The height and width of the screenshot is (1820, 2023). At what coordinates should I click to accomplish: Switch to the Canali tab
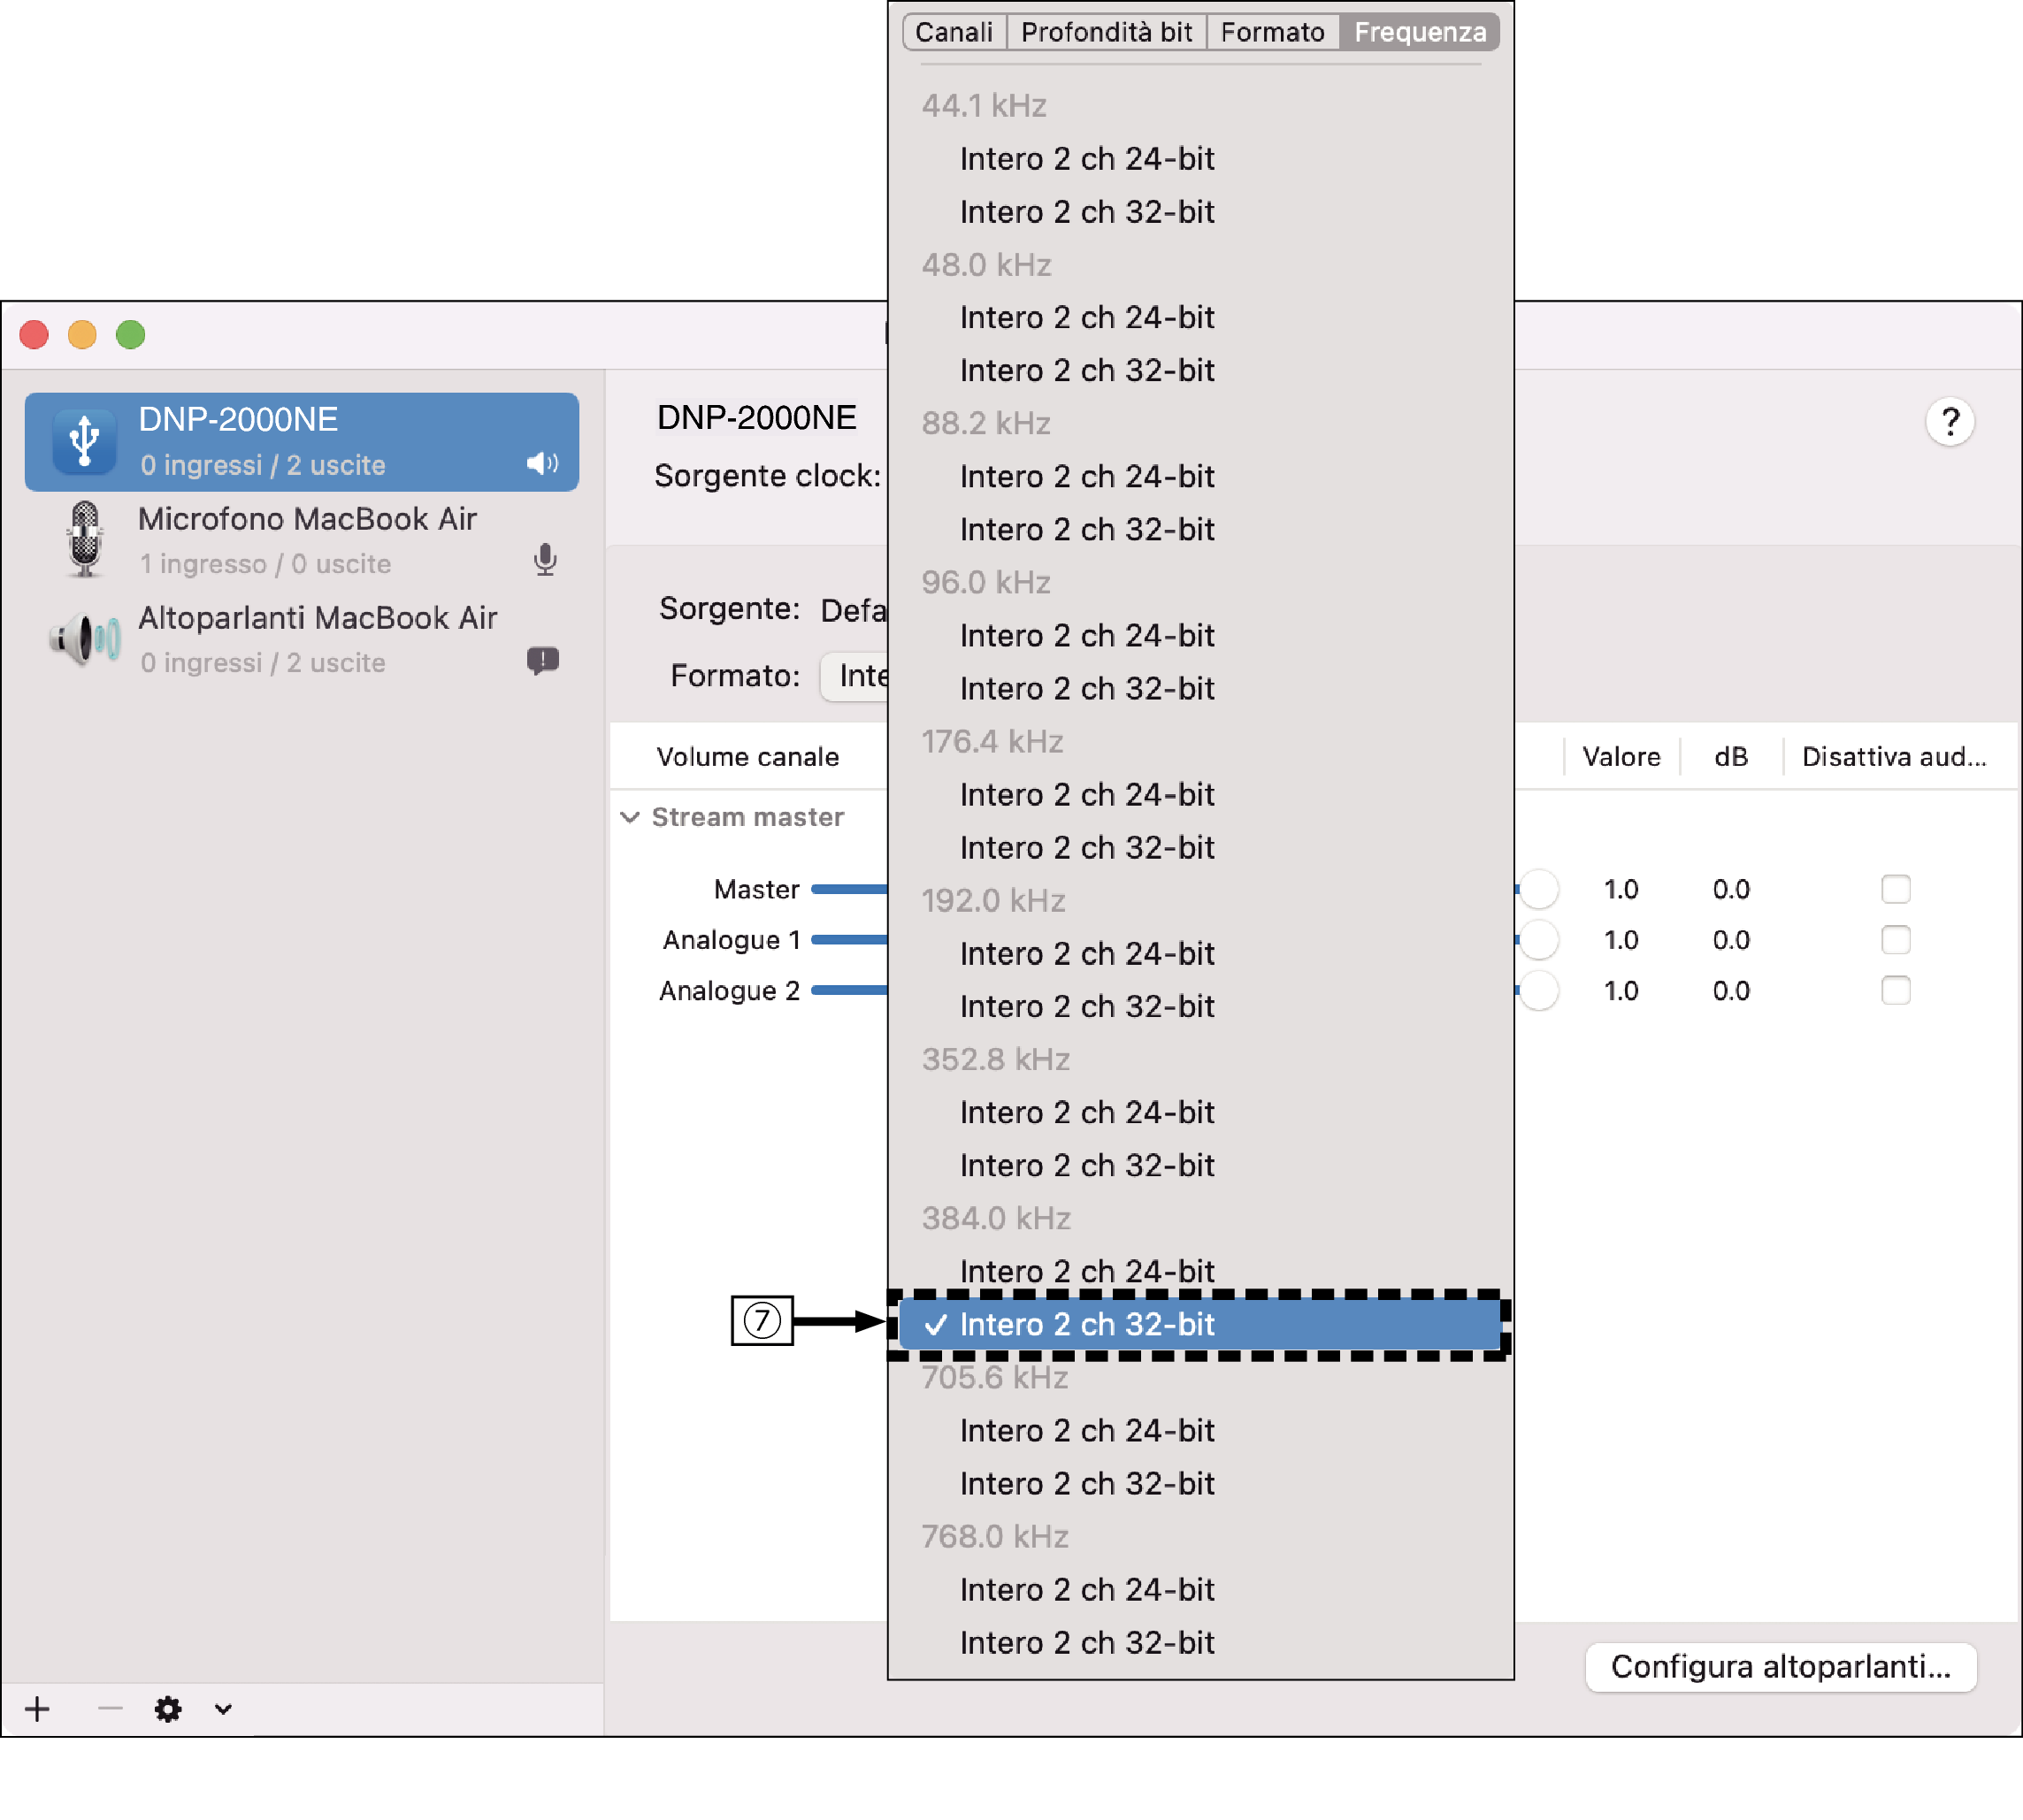(953, 32)
